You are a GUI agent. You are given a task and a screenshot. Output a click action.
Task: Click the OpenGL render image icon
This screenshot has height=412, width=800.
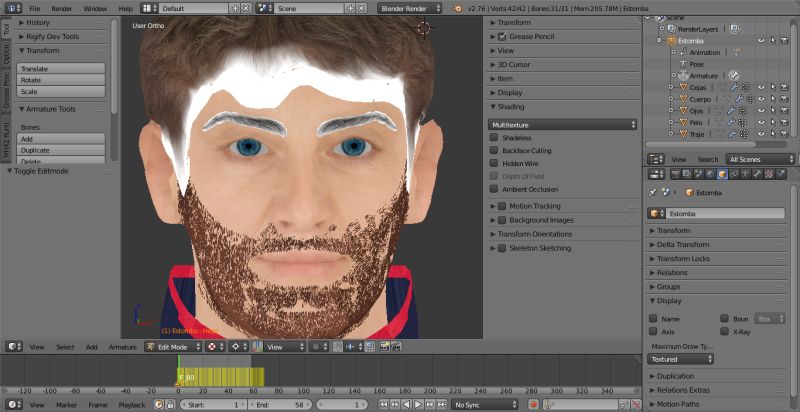[384, 347]
